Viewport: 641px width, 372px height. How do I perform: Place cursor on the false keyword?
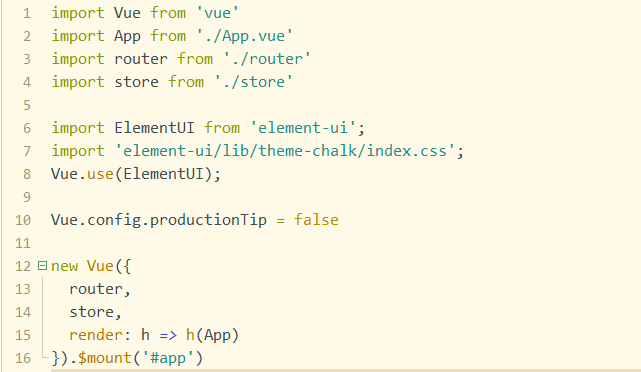(316, 220)
